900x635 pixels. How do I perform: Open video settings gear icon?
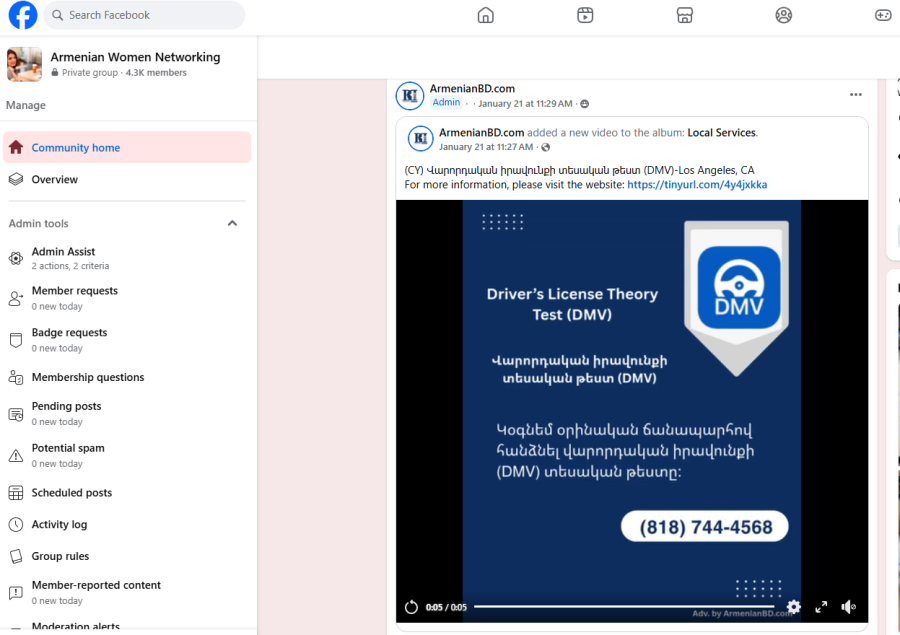click(793, 607)
